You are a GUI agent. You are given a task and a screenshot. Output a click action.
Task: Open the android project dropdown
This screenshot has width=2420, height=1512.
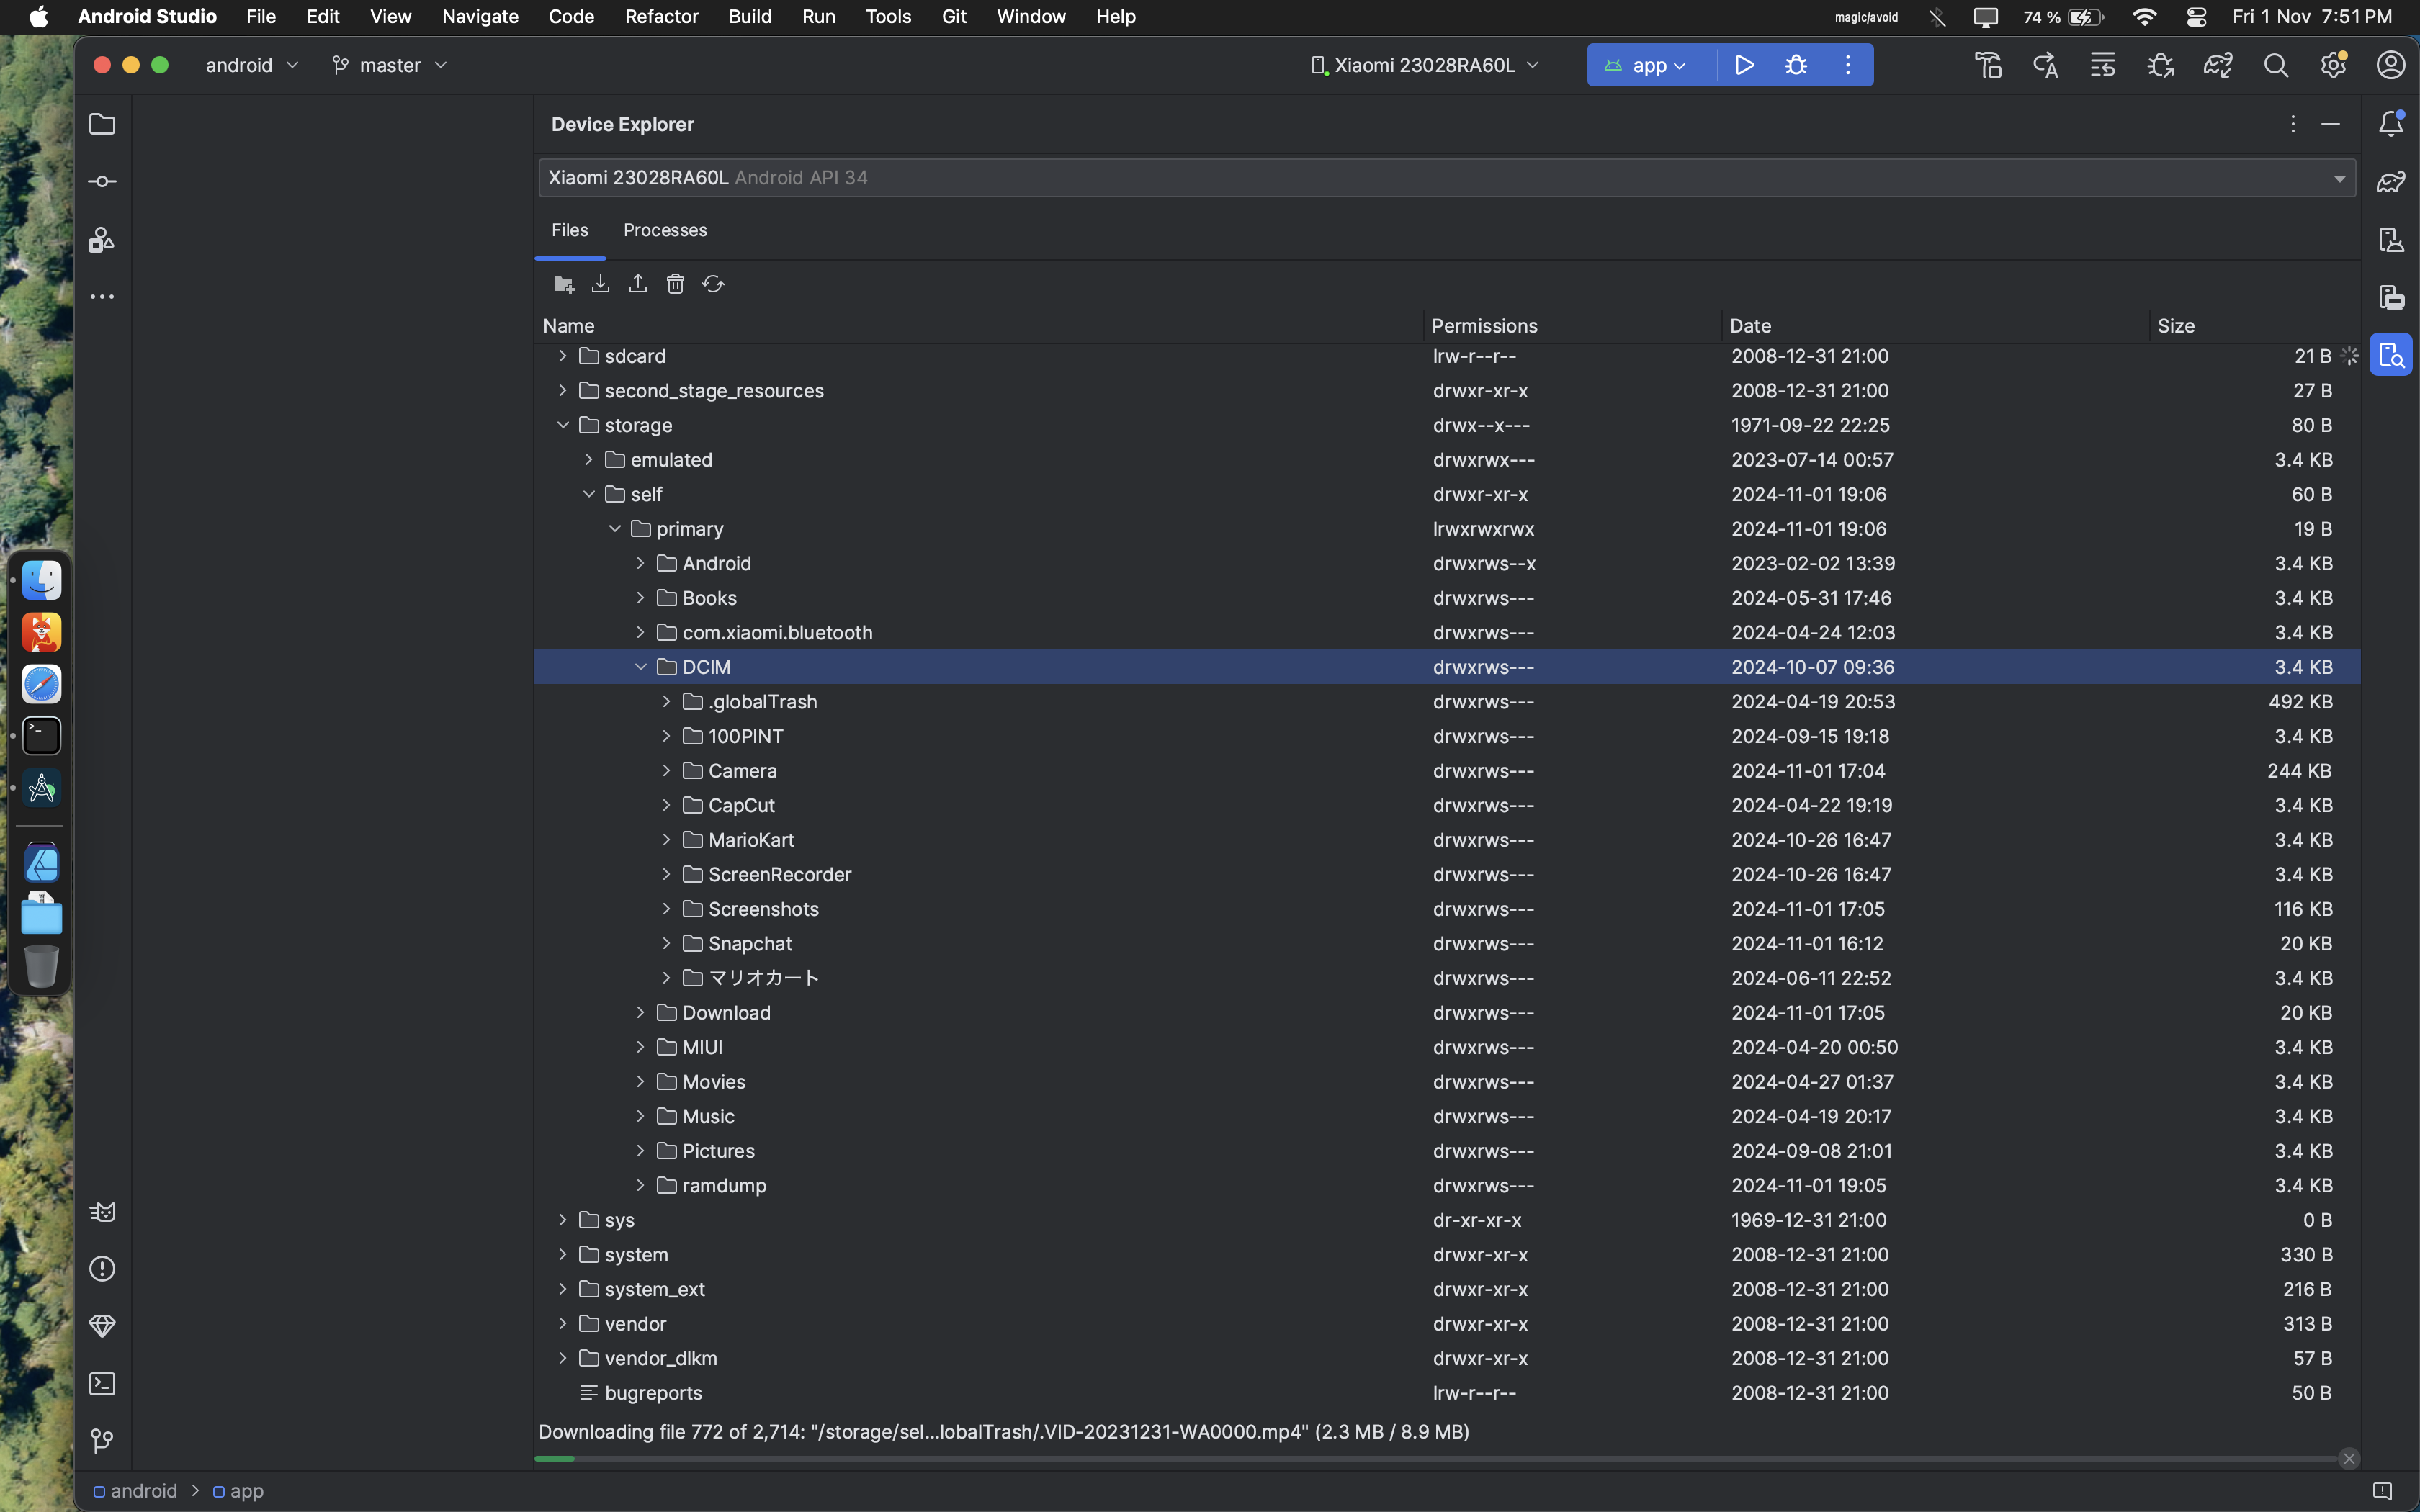coord(252,65)
